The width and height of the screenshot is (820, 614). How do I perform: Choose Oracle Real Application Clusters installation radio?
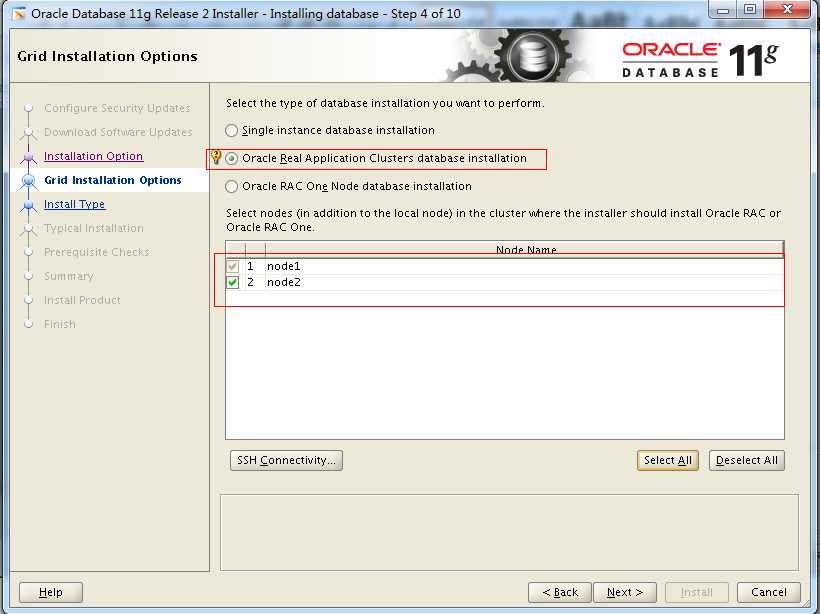pyautogui.click(x=232, y=158)
